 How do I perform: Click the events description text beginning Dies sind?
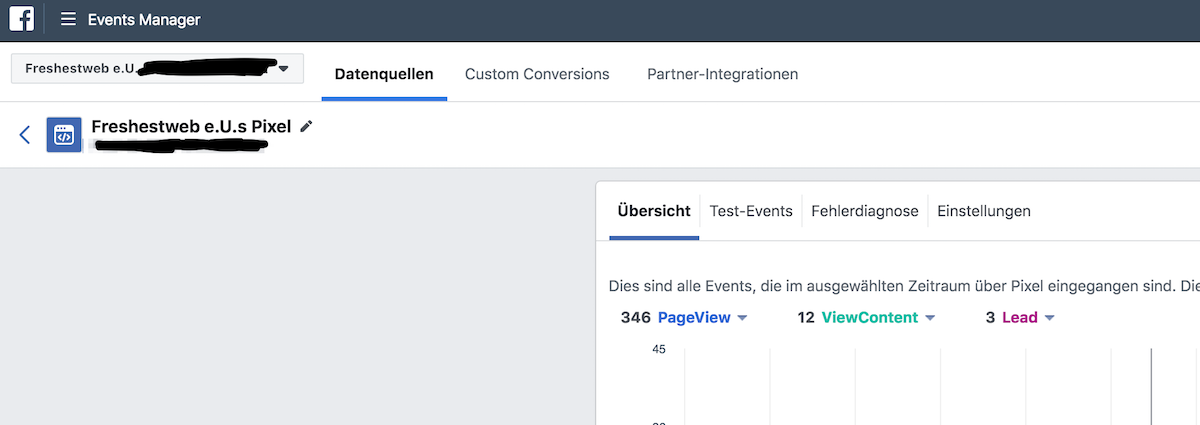pos(904,286)
